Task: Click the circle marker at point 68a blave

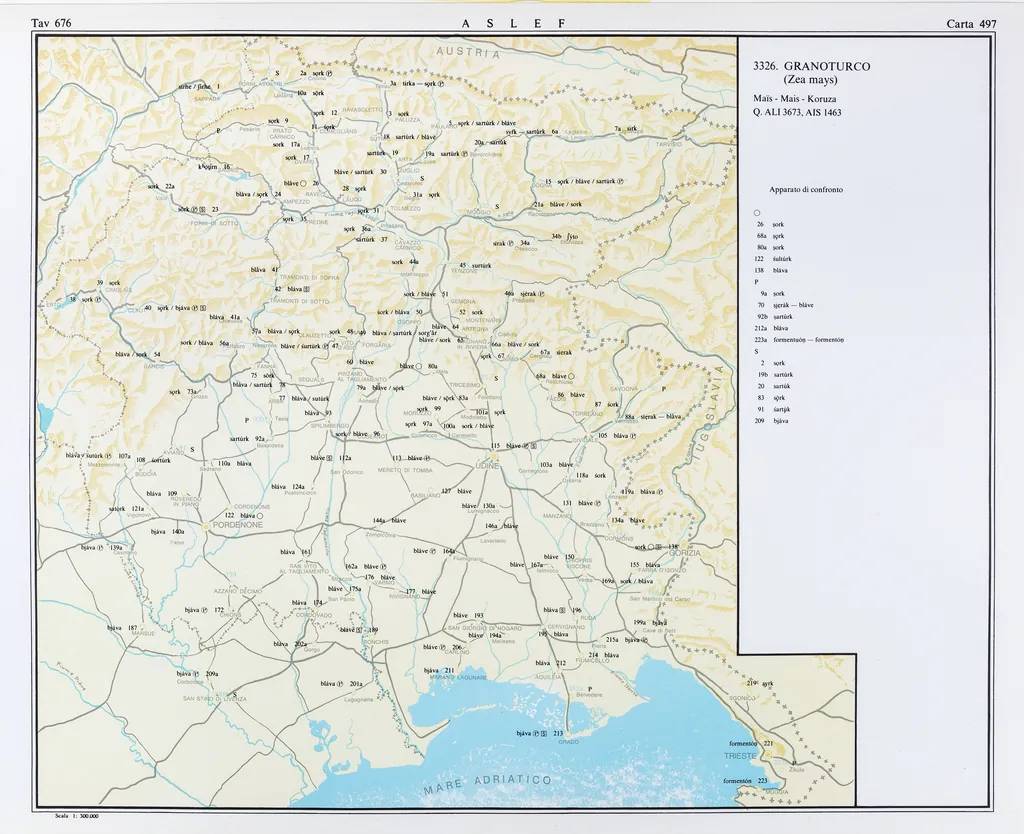Action: [x=570, y=377]
